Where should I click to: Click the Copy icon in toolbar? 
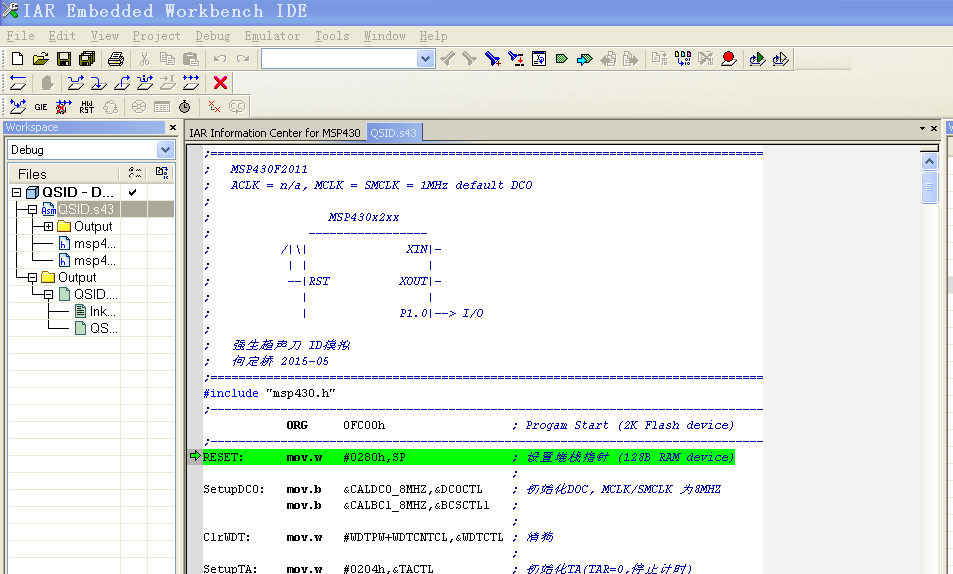click(167, 59)
